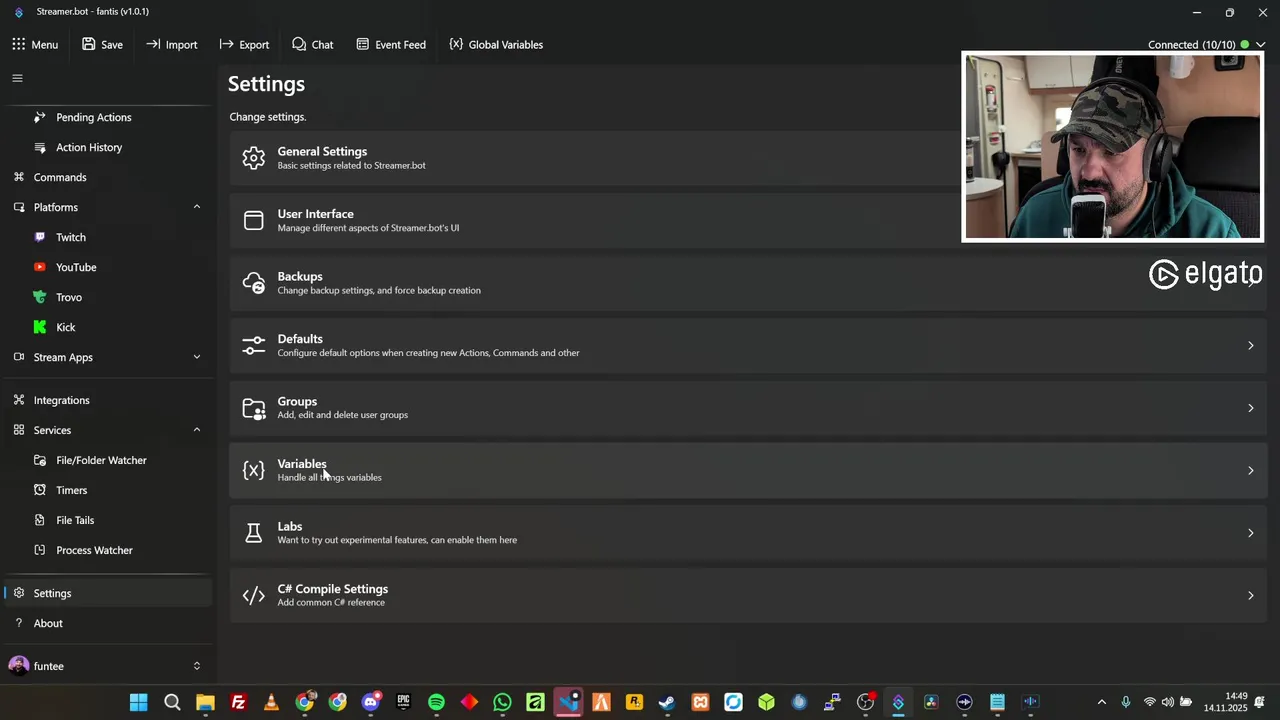
Task: Open Global Variables from the toolbar
Action: (x=496, y=44)
